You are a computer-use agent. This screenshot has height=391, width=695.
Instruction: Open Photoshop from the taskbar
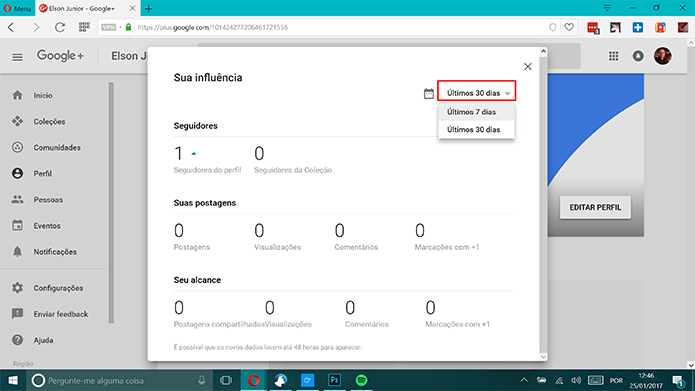335,380
